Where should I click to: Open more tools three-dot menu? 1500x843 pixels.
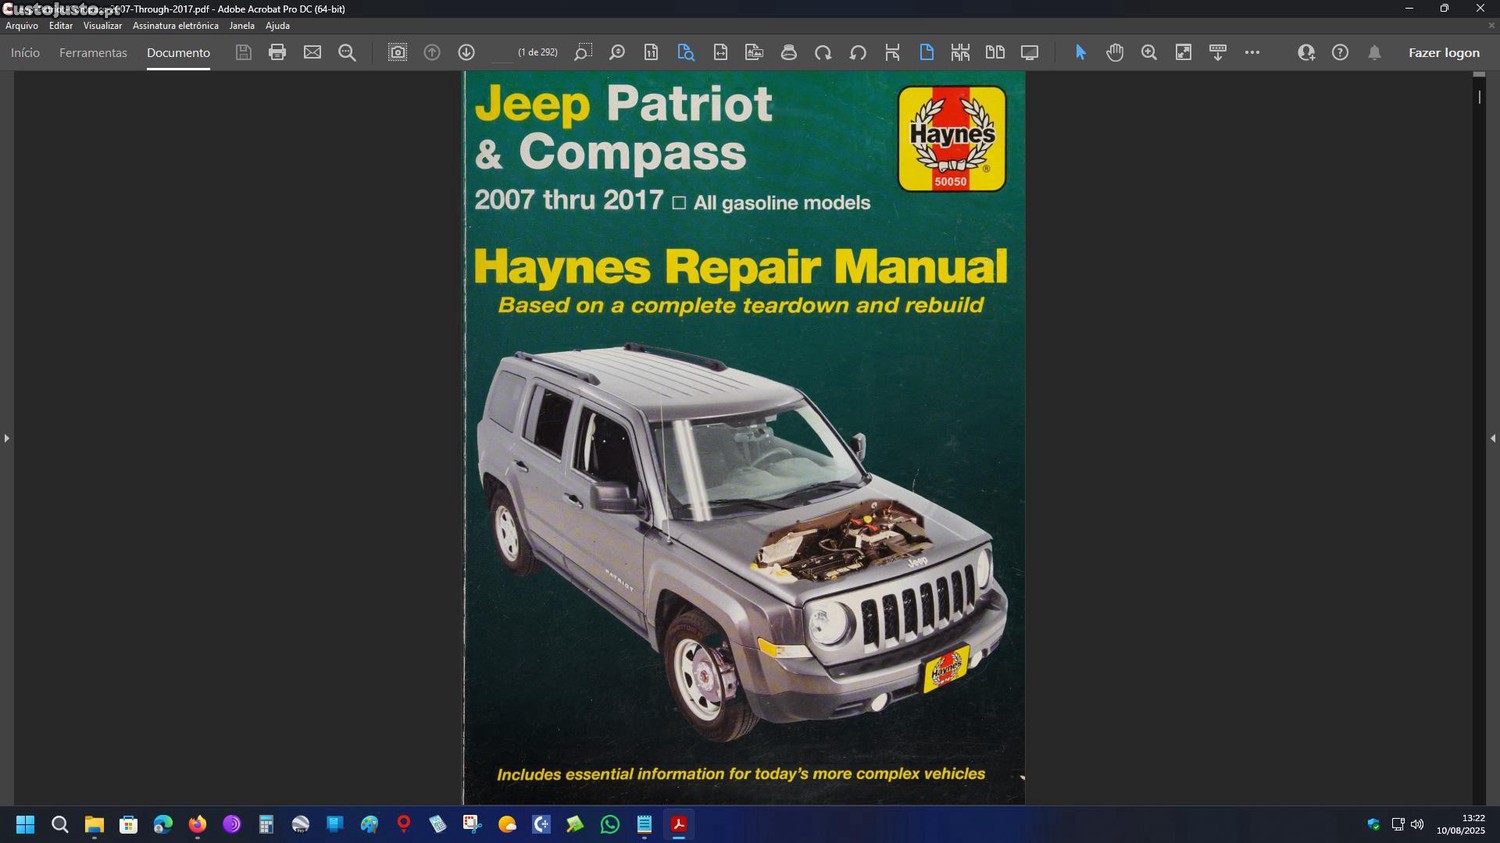pyautogui.click(x=1252, y=52)
